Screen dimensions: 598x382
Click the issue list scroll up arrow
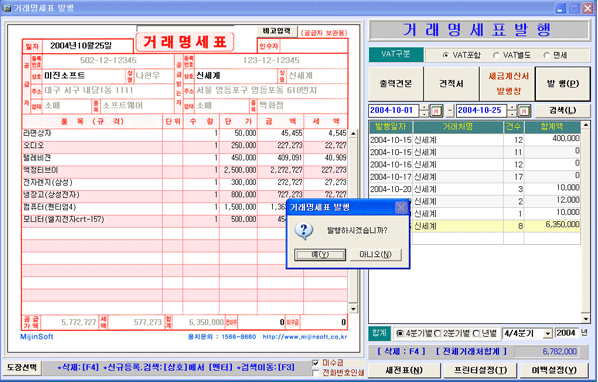coord(585,126)
